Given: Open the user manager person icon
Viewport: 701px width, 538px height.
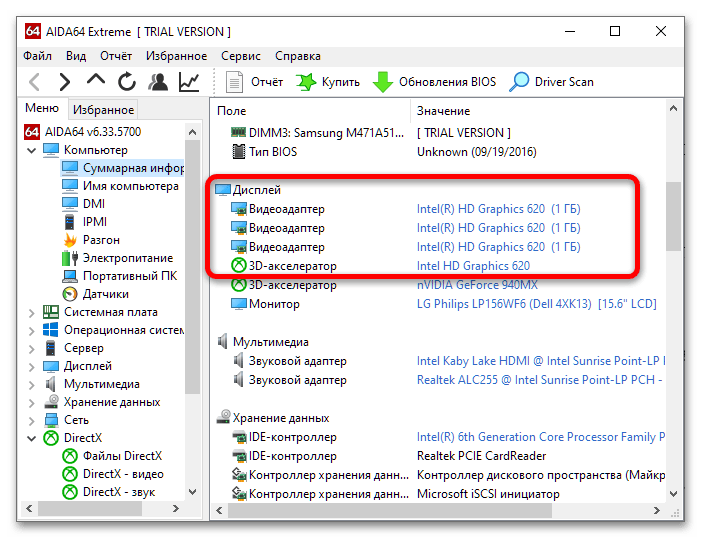Looking at the screenshot, I should (x=158, y=82).
